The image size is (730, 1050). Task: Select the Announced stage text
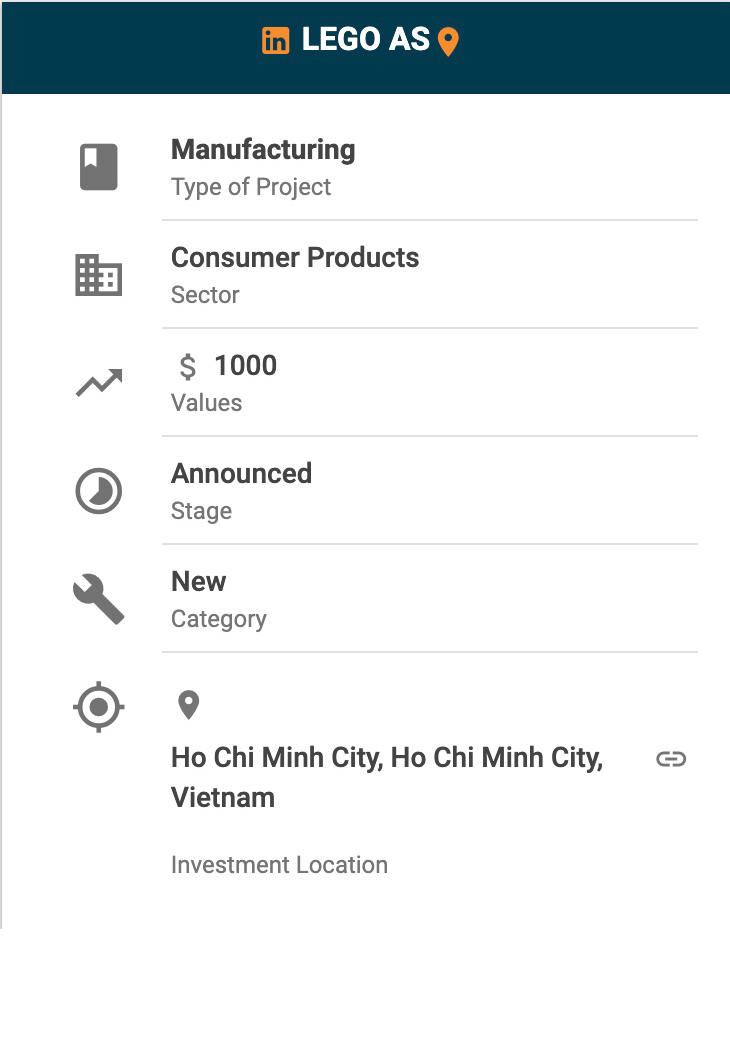241,474
